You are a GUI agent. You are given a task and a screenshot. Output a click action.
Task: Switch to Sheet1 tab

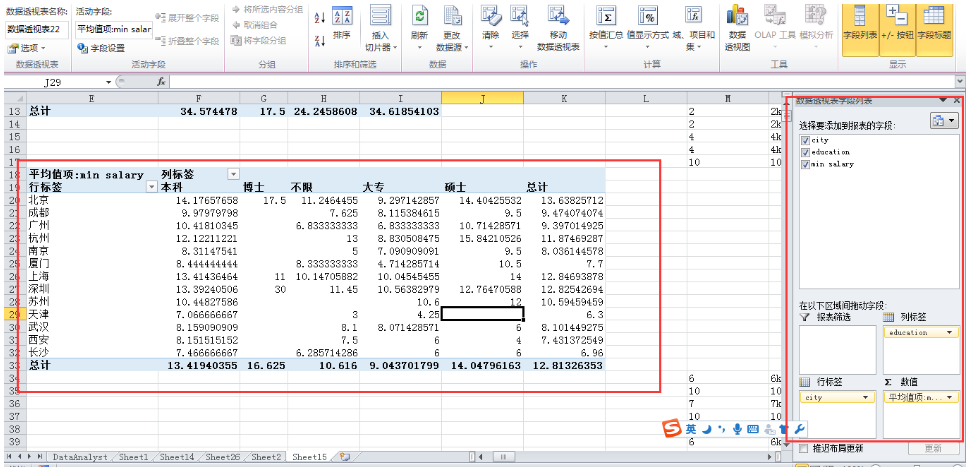click(x=133, y=457)
